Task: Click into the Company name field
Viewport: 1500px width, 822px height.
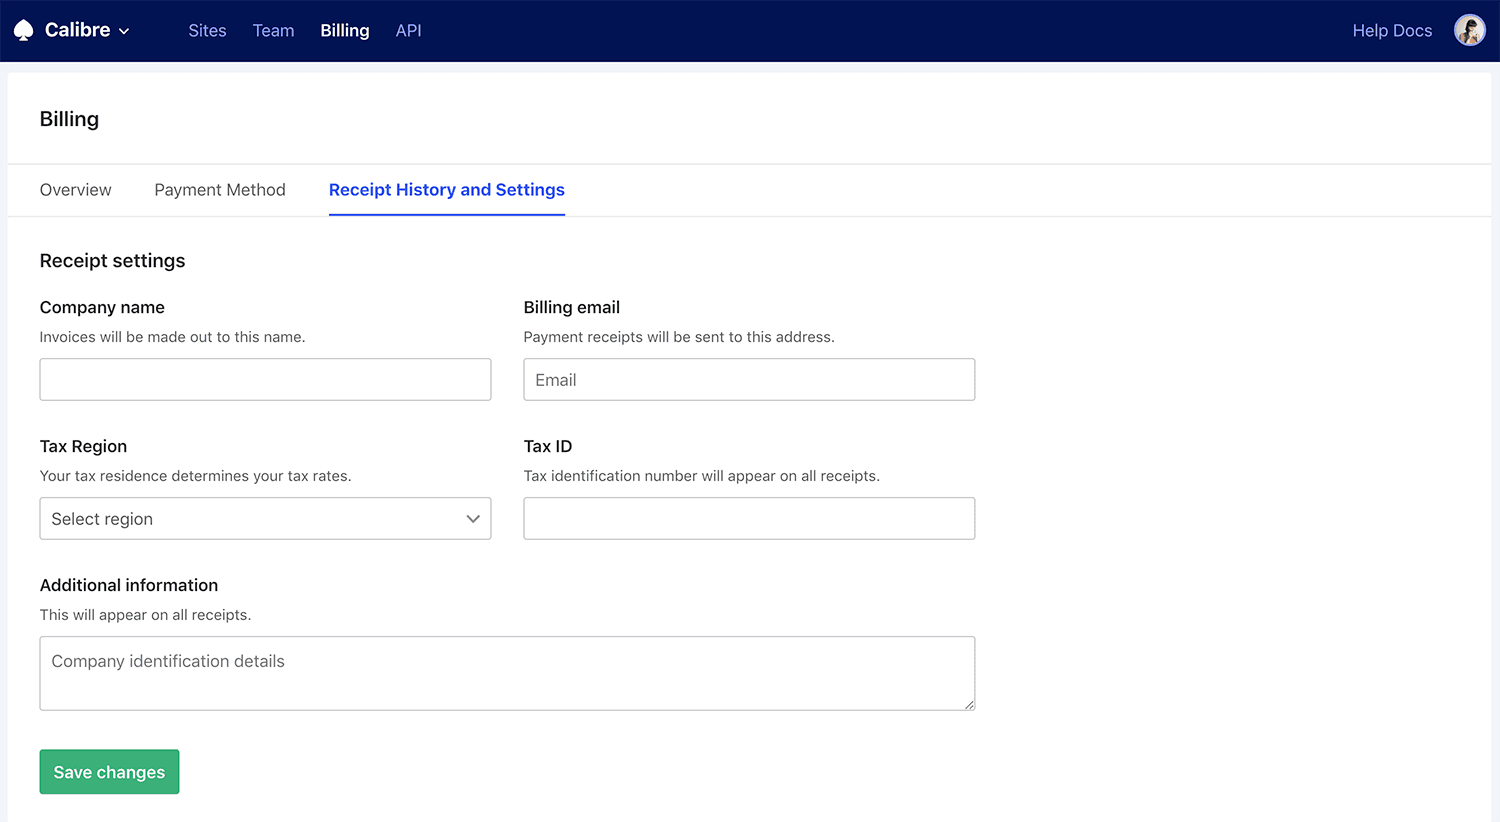Action: [265, 379]
